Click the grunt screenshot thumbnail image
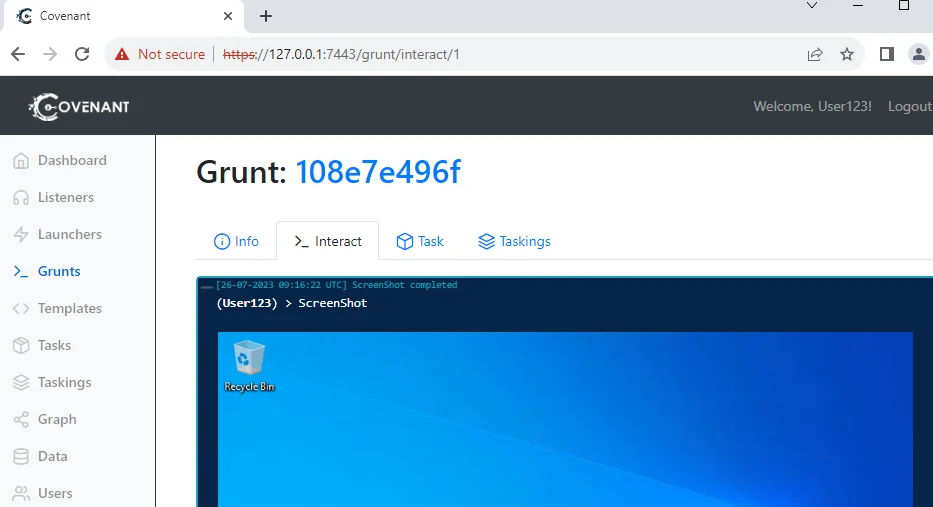The width and height of the screenshot is (933, 507). [x=565, y=420]
